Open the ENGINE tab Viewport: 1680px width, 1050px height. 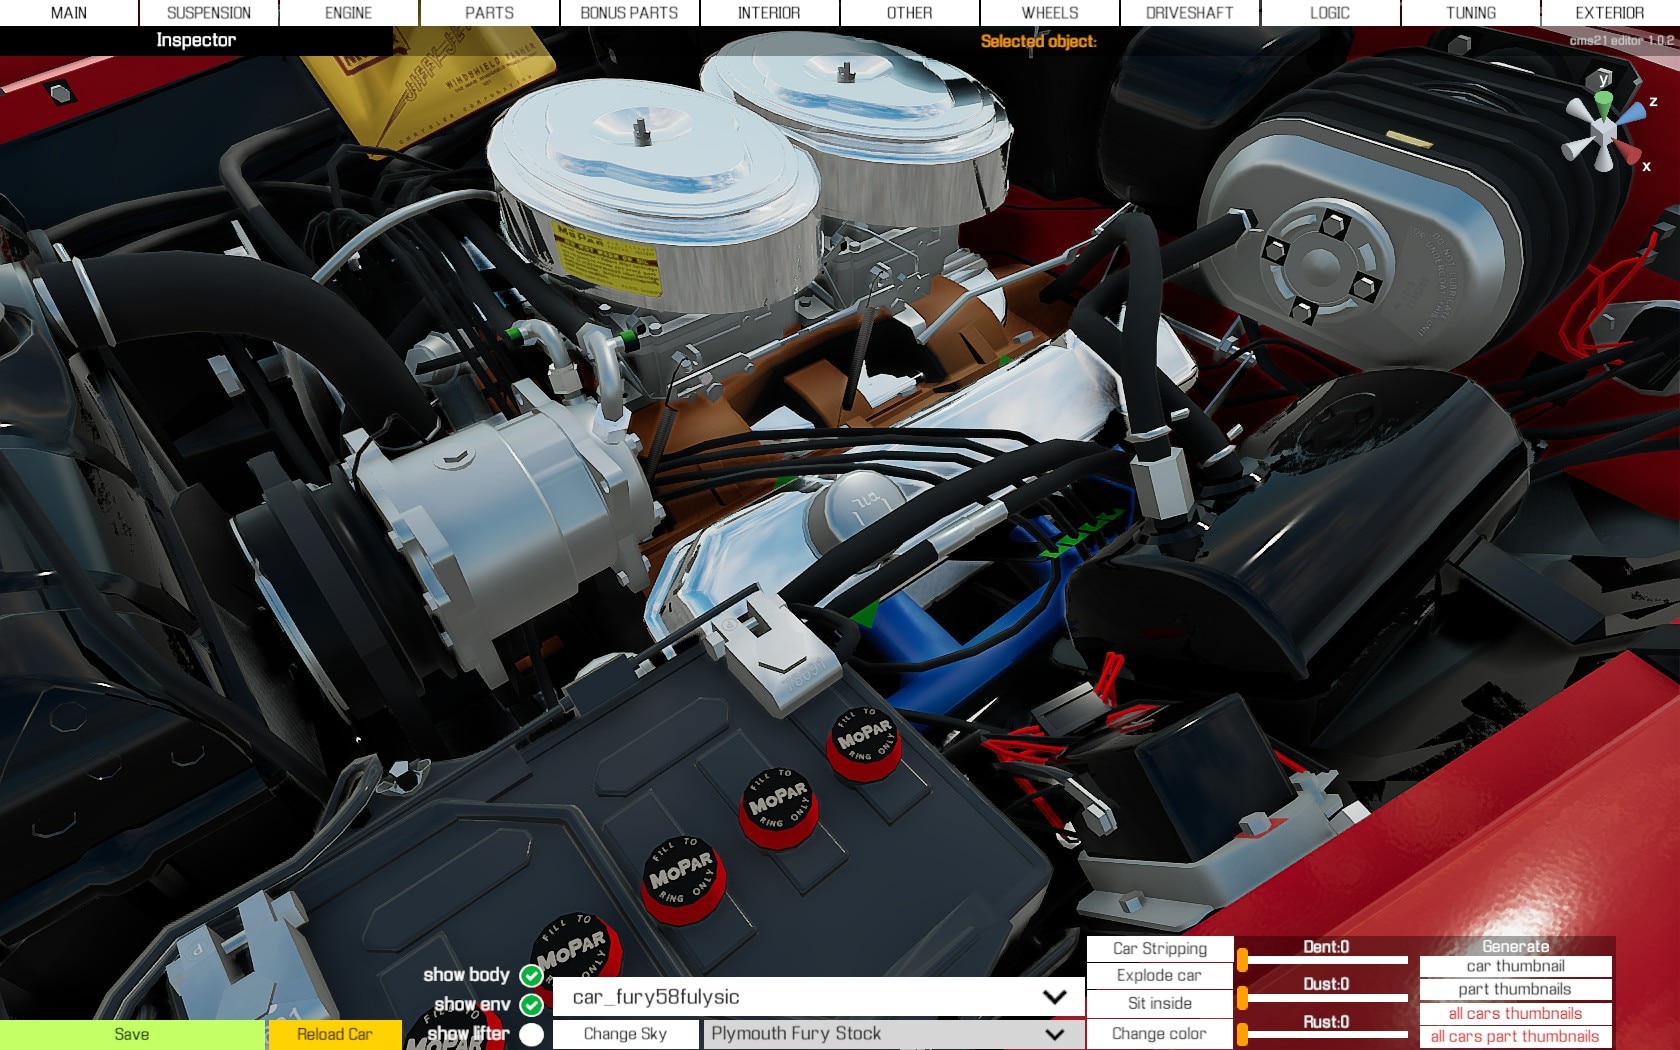click(348, 13)
